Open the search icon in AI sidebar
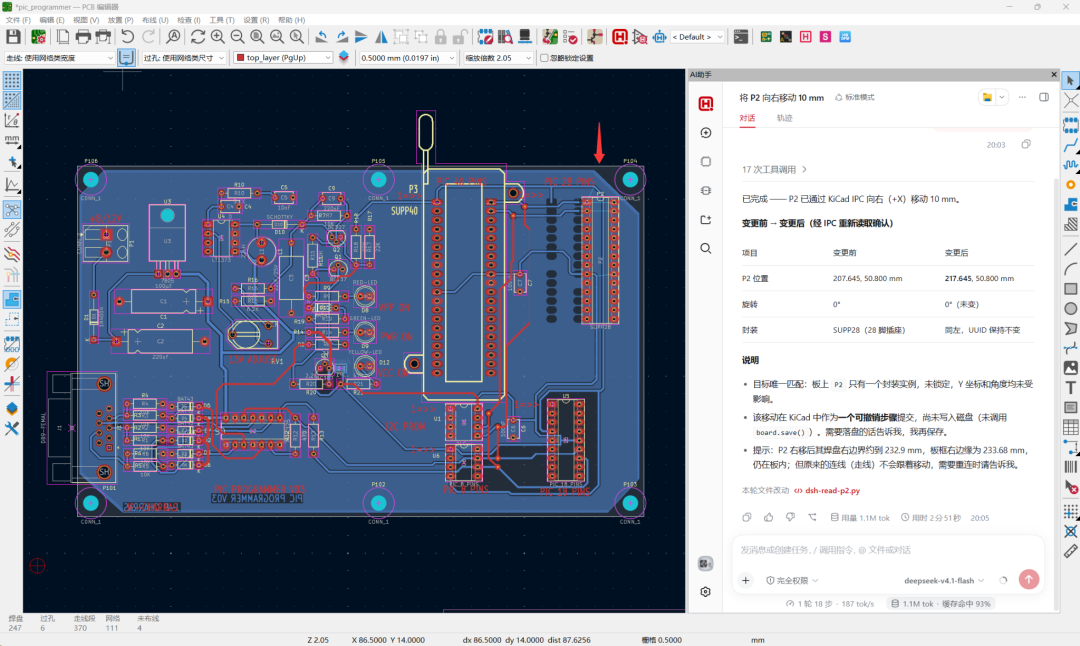 705,249
